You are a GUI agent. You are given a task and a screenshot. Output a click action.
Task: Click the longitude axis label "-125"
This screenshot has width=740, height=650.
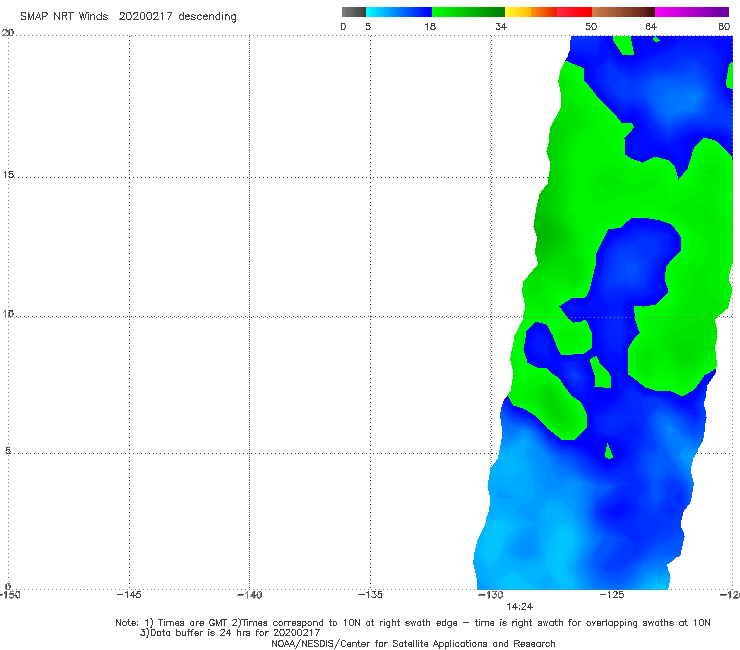[x=612, y=595]
